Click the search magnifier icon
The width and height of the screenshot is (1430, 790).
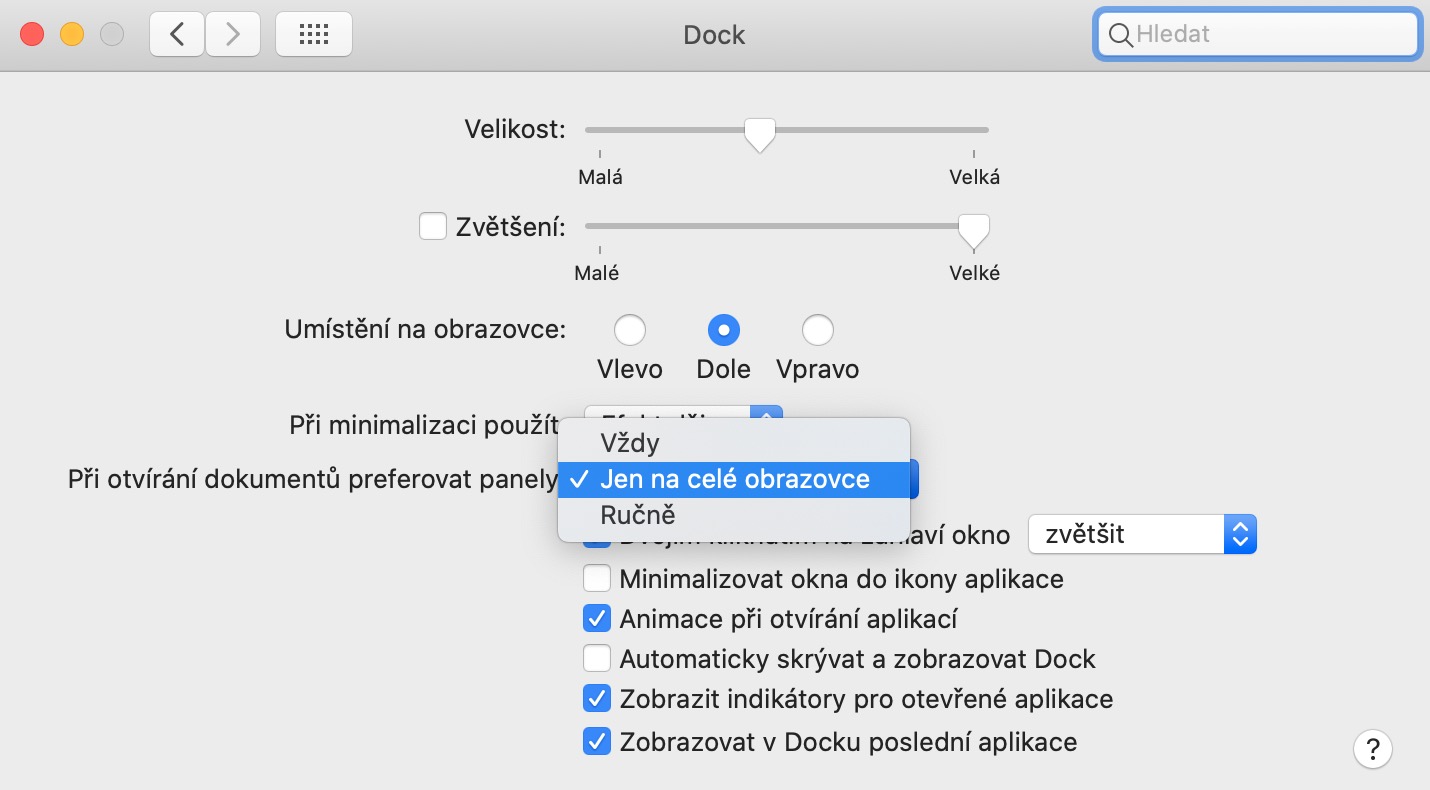pyautogui.click(x=1121, y=35)
